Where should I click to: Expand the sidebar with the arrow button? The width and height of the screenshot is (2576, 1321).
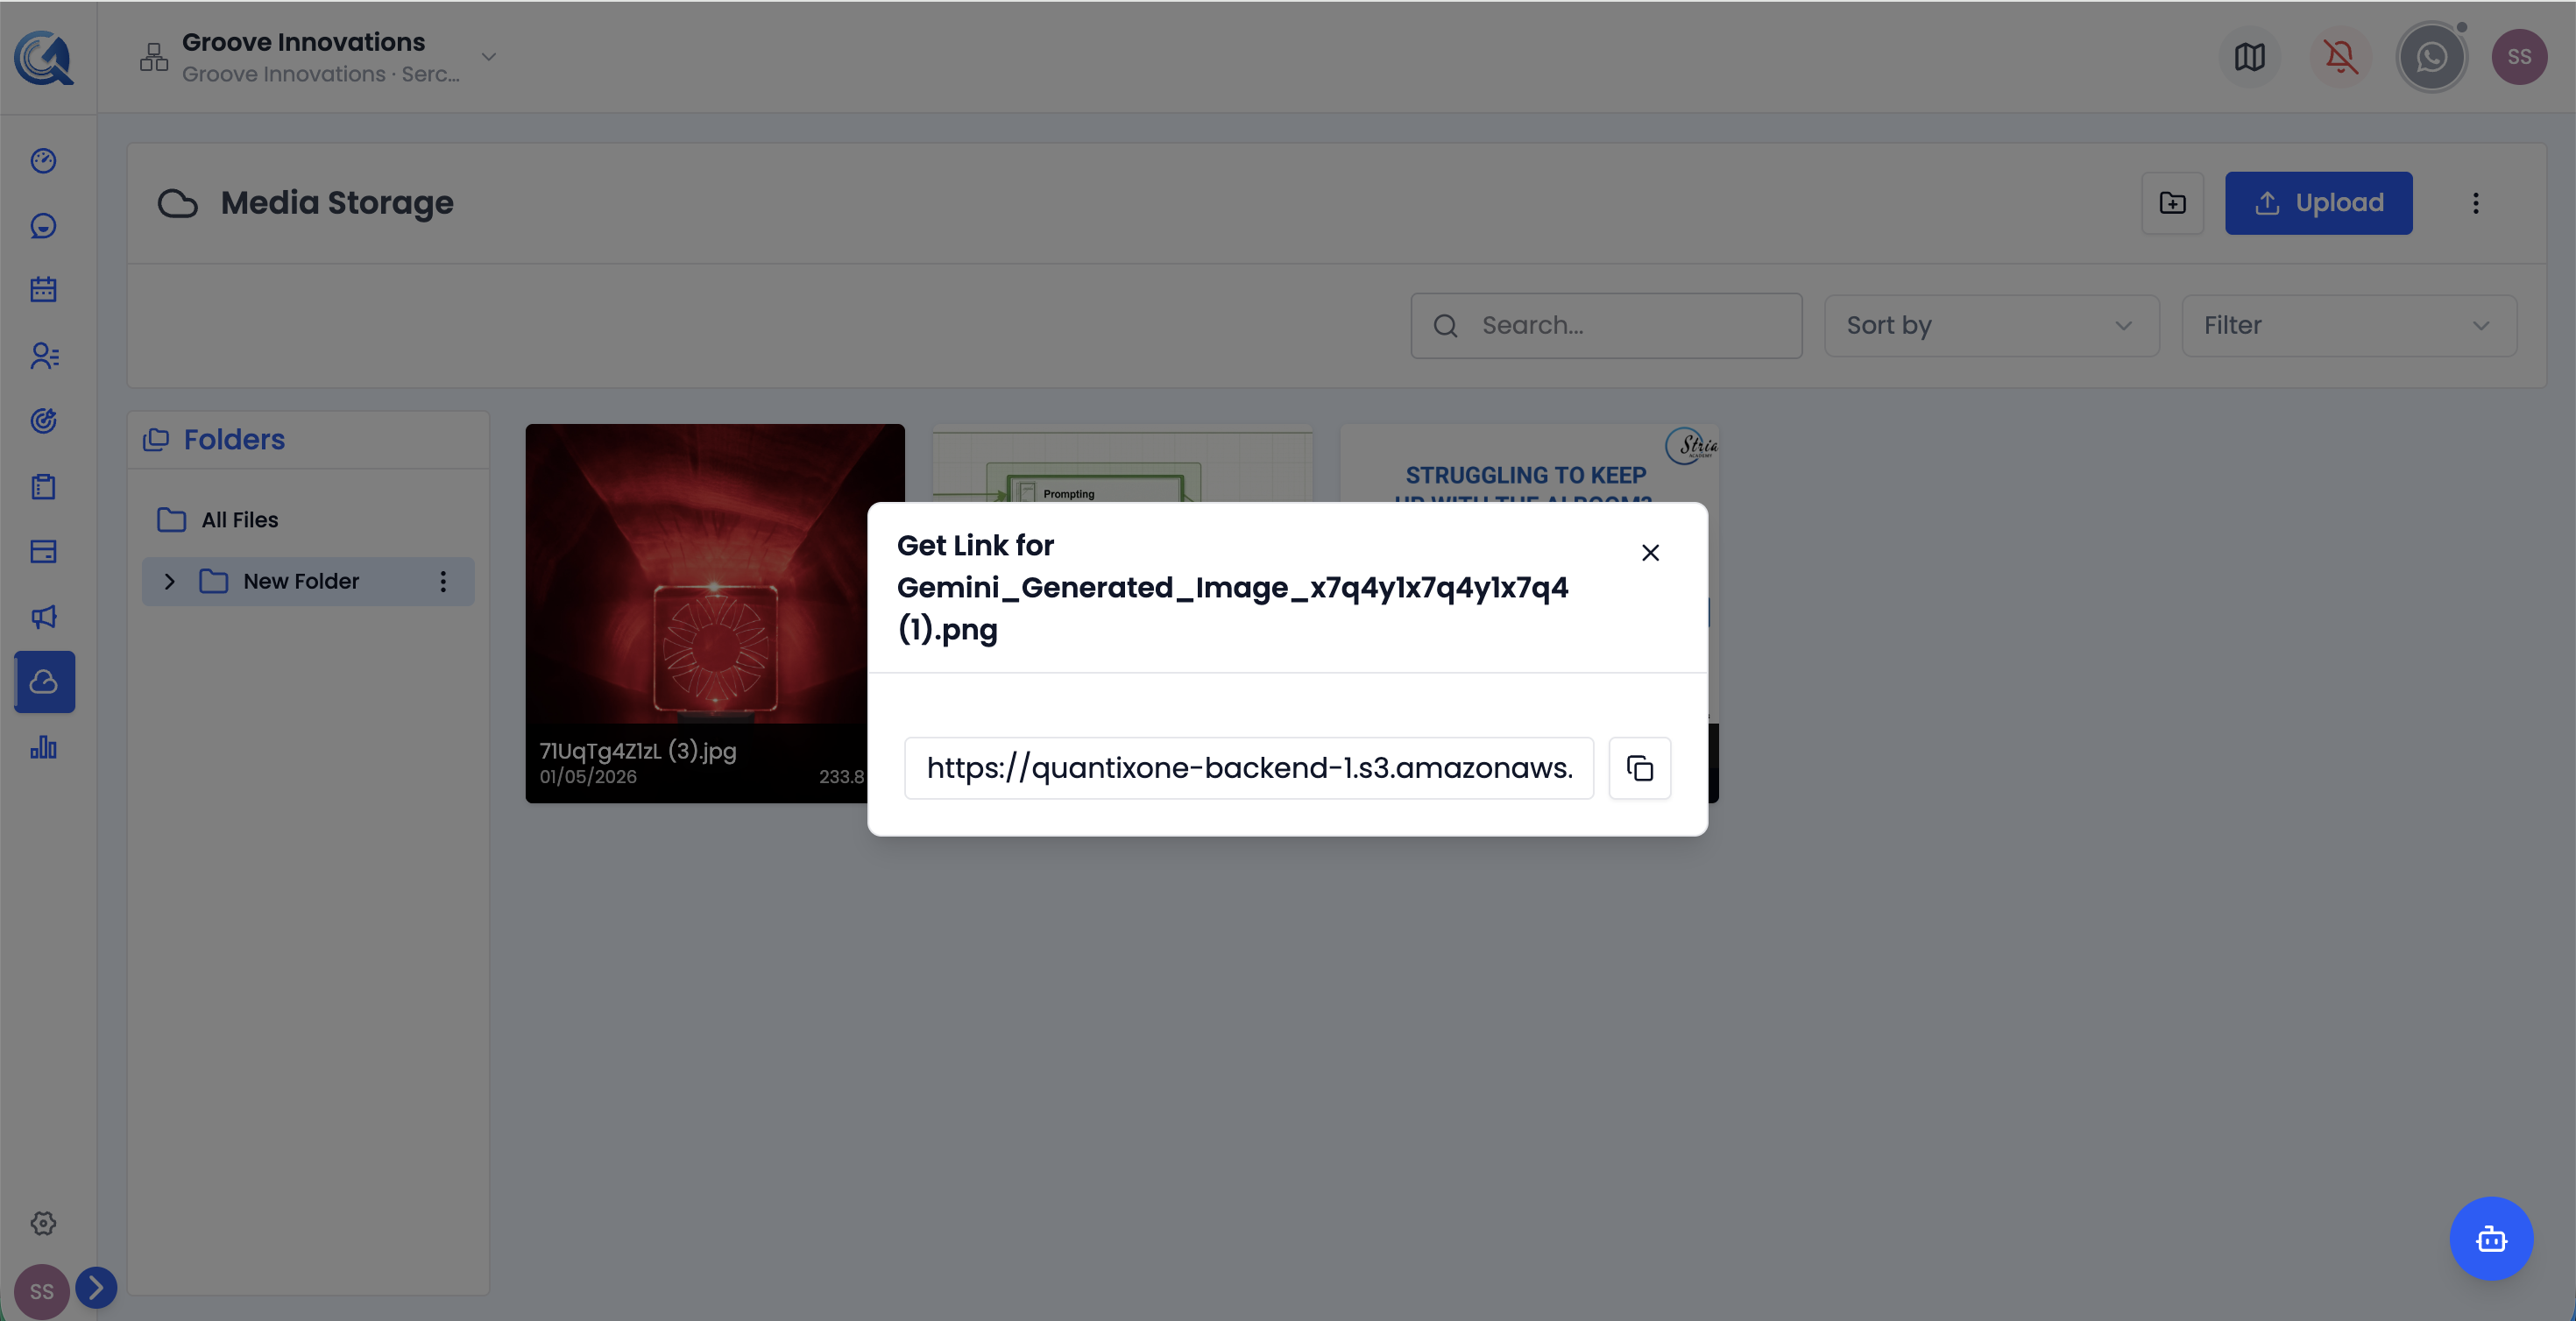coord(96,1287)
